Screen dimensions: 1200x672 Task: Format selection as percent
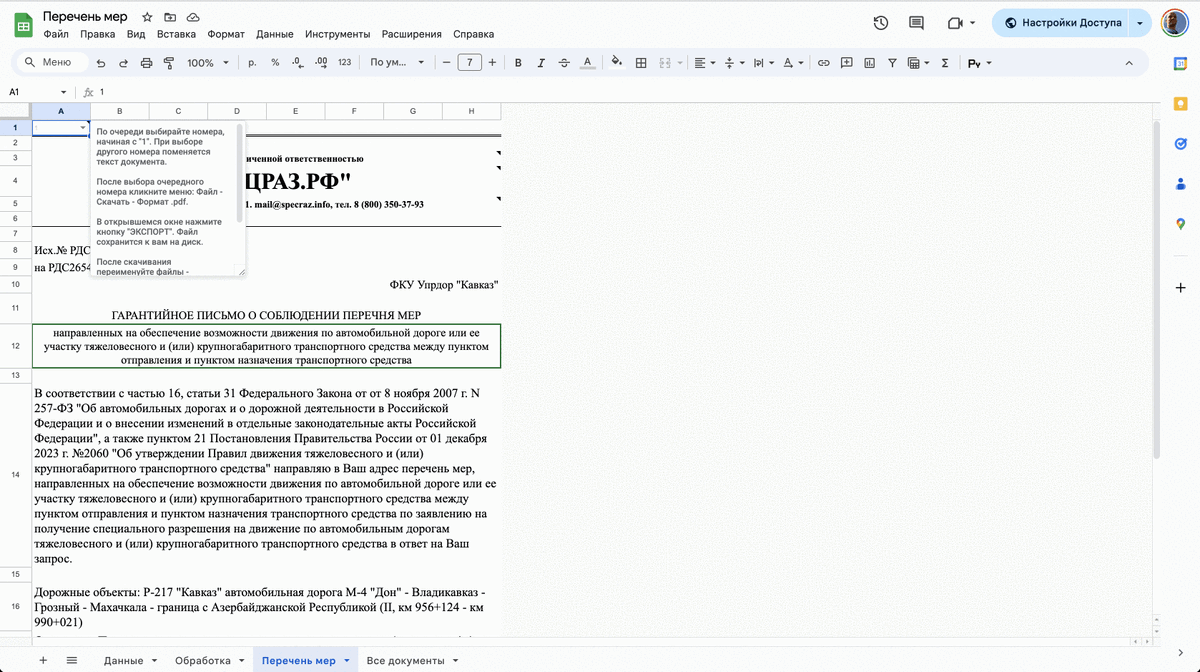pyautogui.click(x=275, y=63)
